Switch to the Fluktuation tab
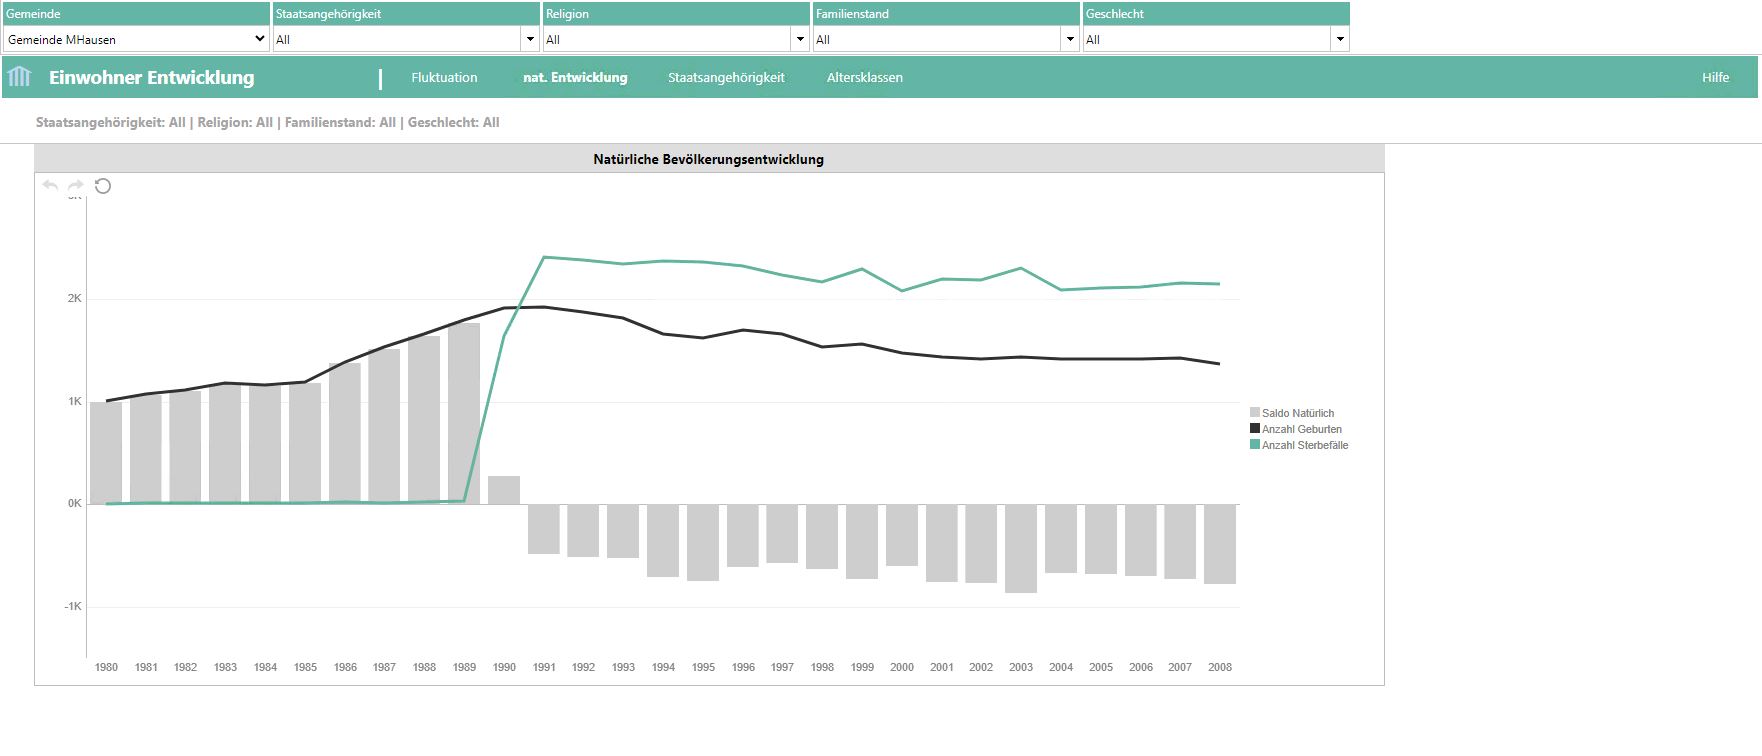Image resolution: width=1762 pixels, height=756 pixels. point(444,77)
